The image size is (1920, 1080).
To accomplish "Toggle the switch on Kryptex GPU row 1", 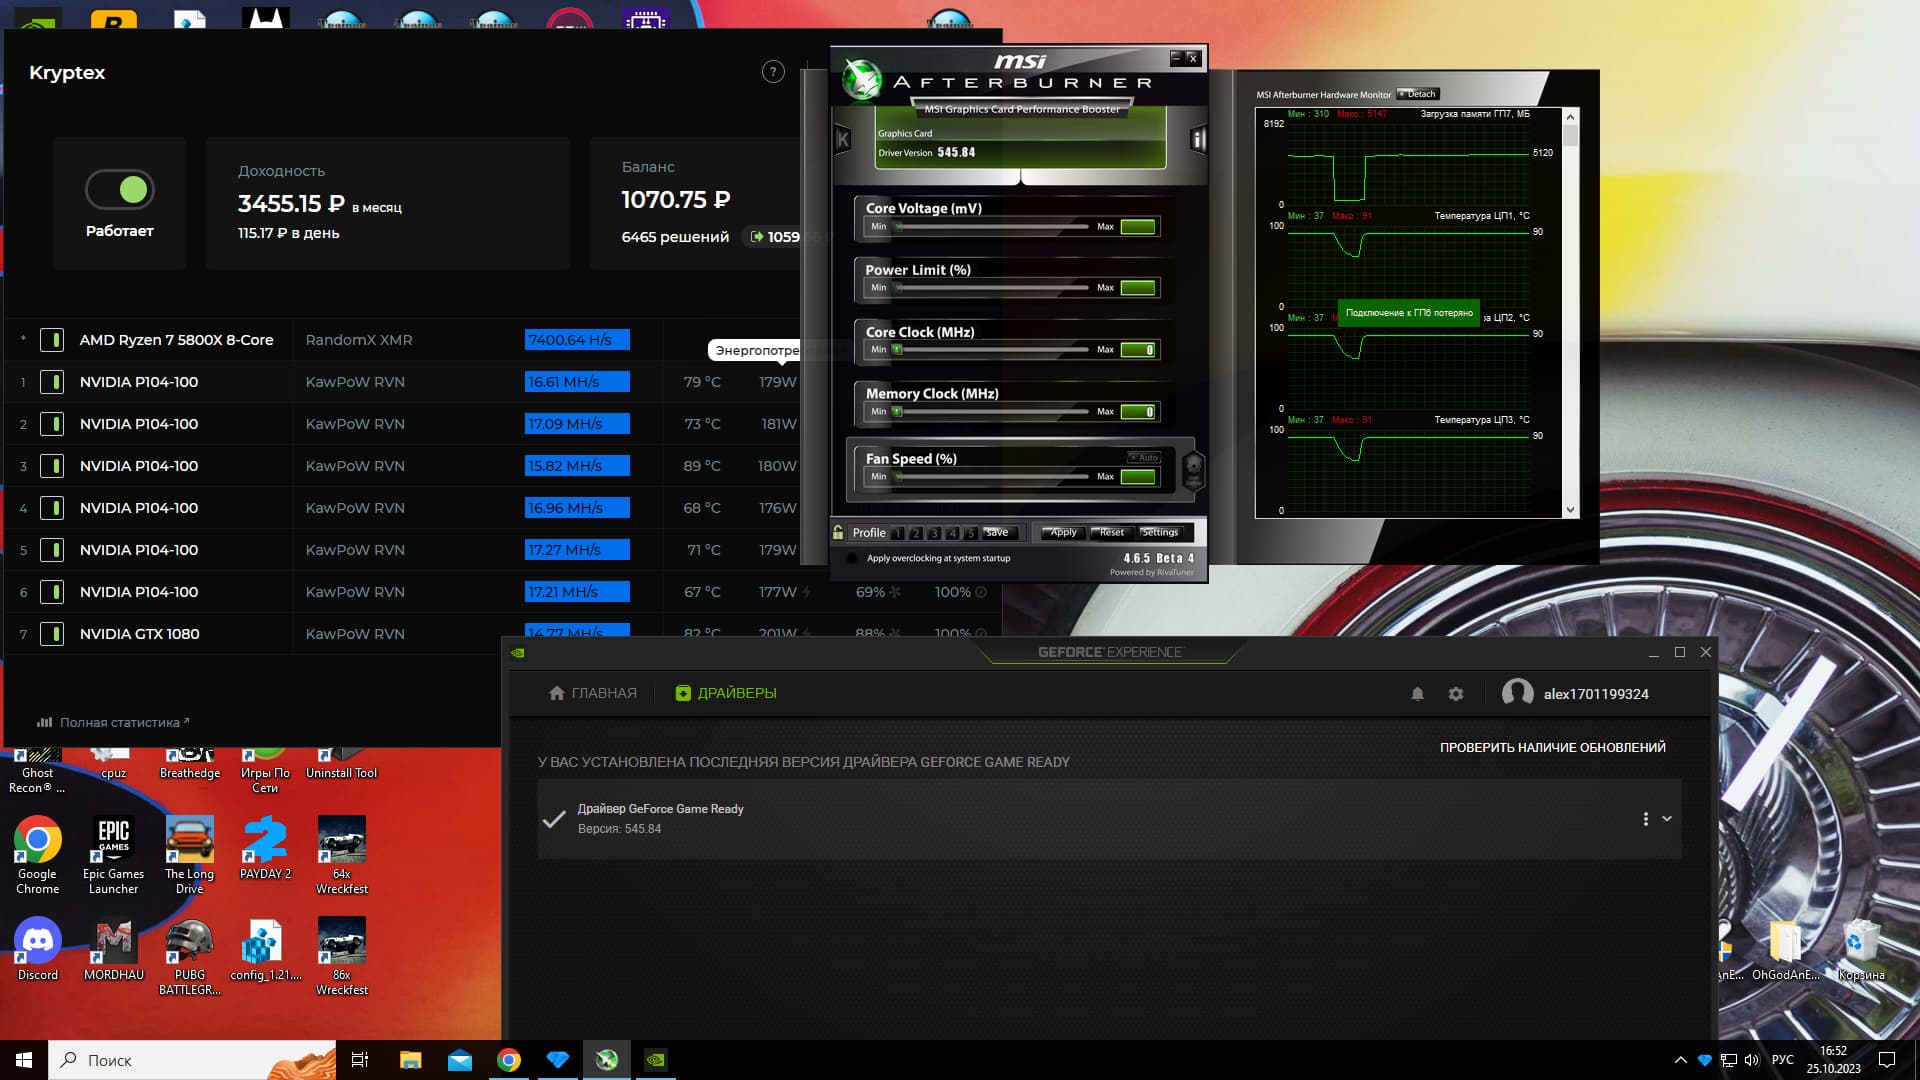I will [52, 382].
